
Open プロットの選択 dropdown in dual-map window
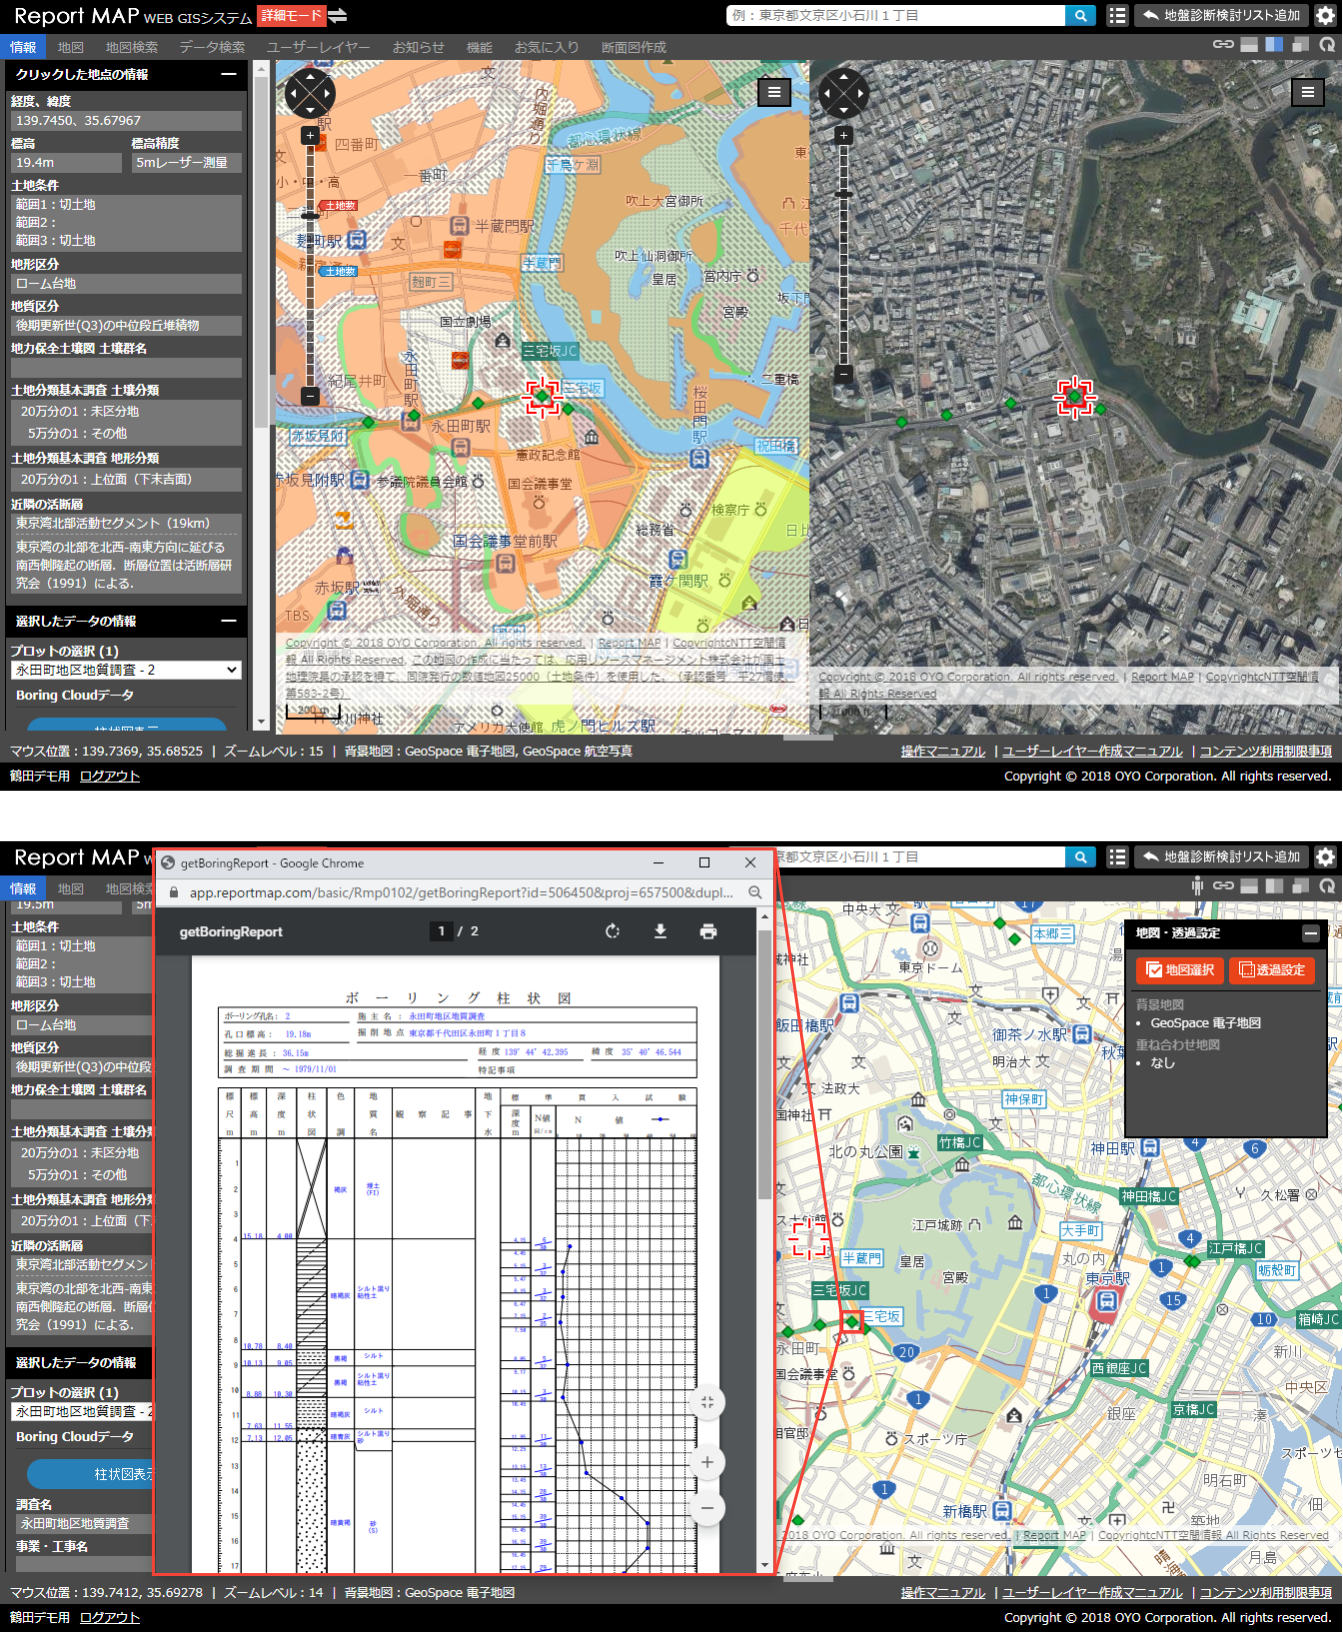(x=126, y=670)
